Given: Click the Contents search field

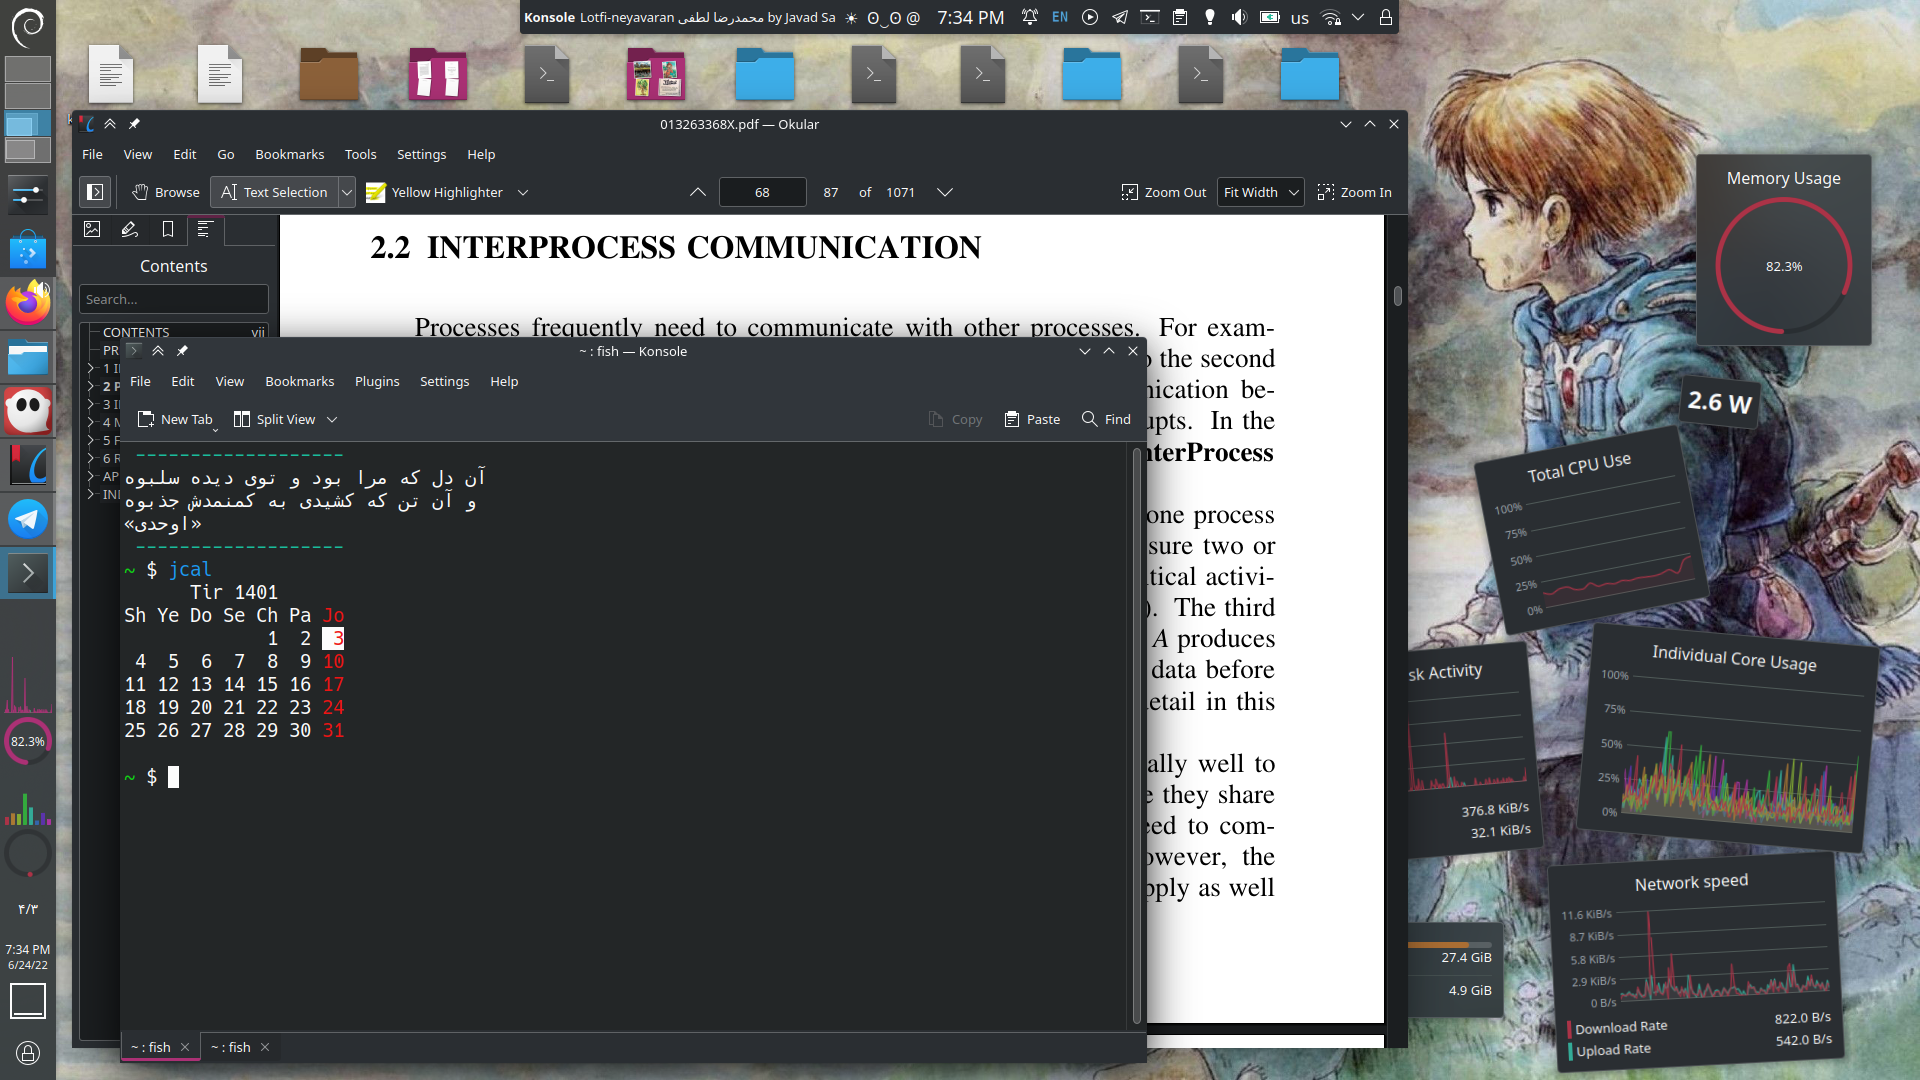Looking at the screenshot, I should [173, 299].
